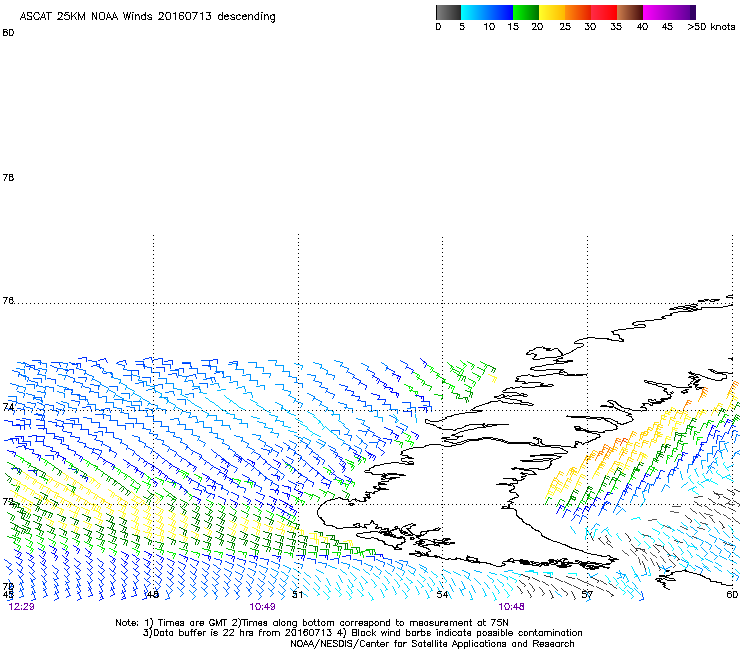Click the 54 longitude label on the bottom axis
The width and height of the screenshot is (740, 650).
click(442, 595)
